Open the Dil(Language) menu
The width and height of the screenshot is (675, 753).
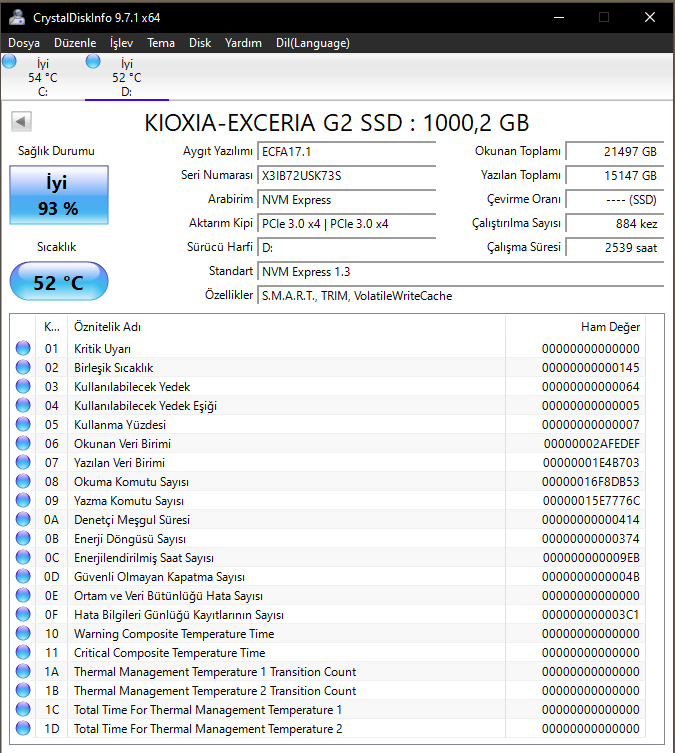click(x=313, y=43)
